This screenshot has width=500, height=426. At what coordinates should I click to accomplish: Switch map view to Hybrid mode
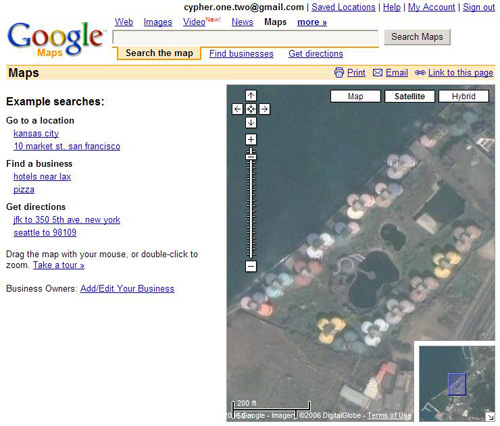464,96
